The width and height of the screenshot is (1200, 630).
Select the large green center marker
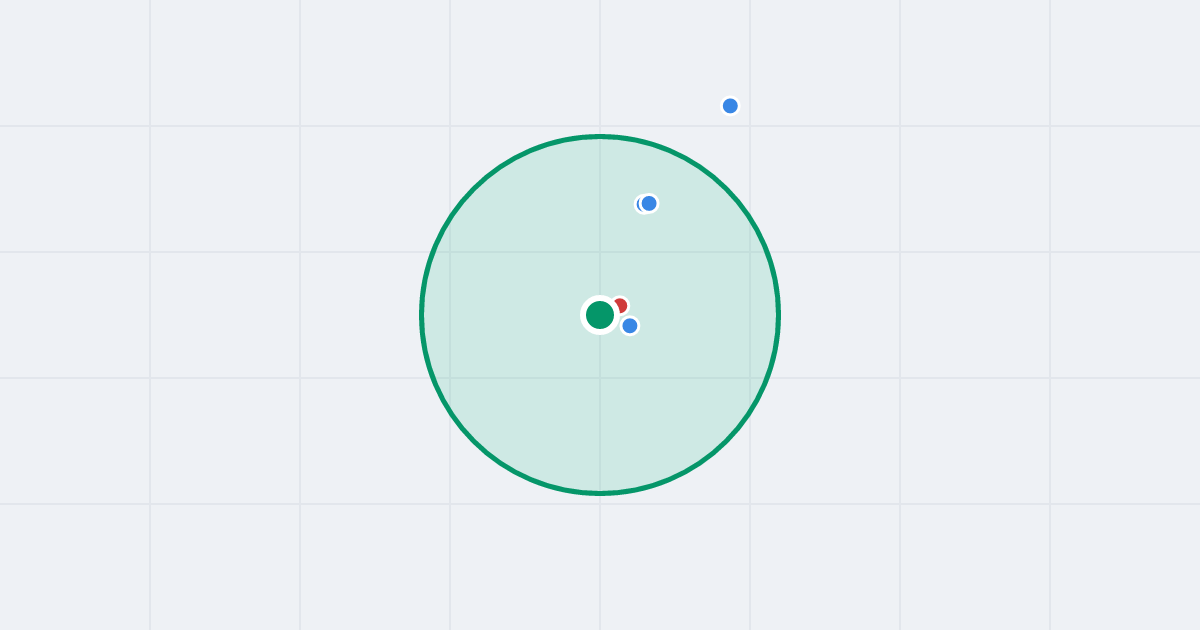pos(600,315)
